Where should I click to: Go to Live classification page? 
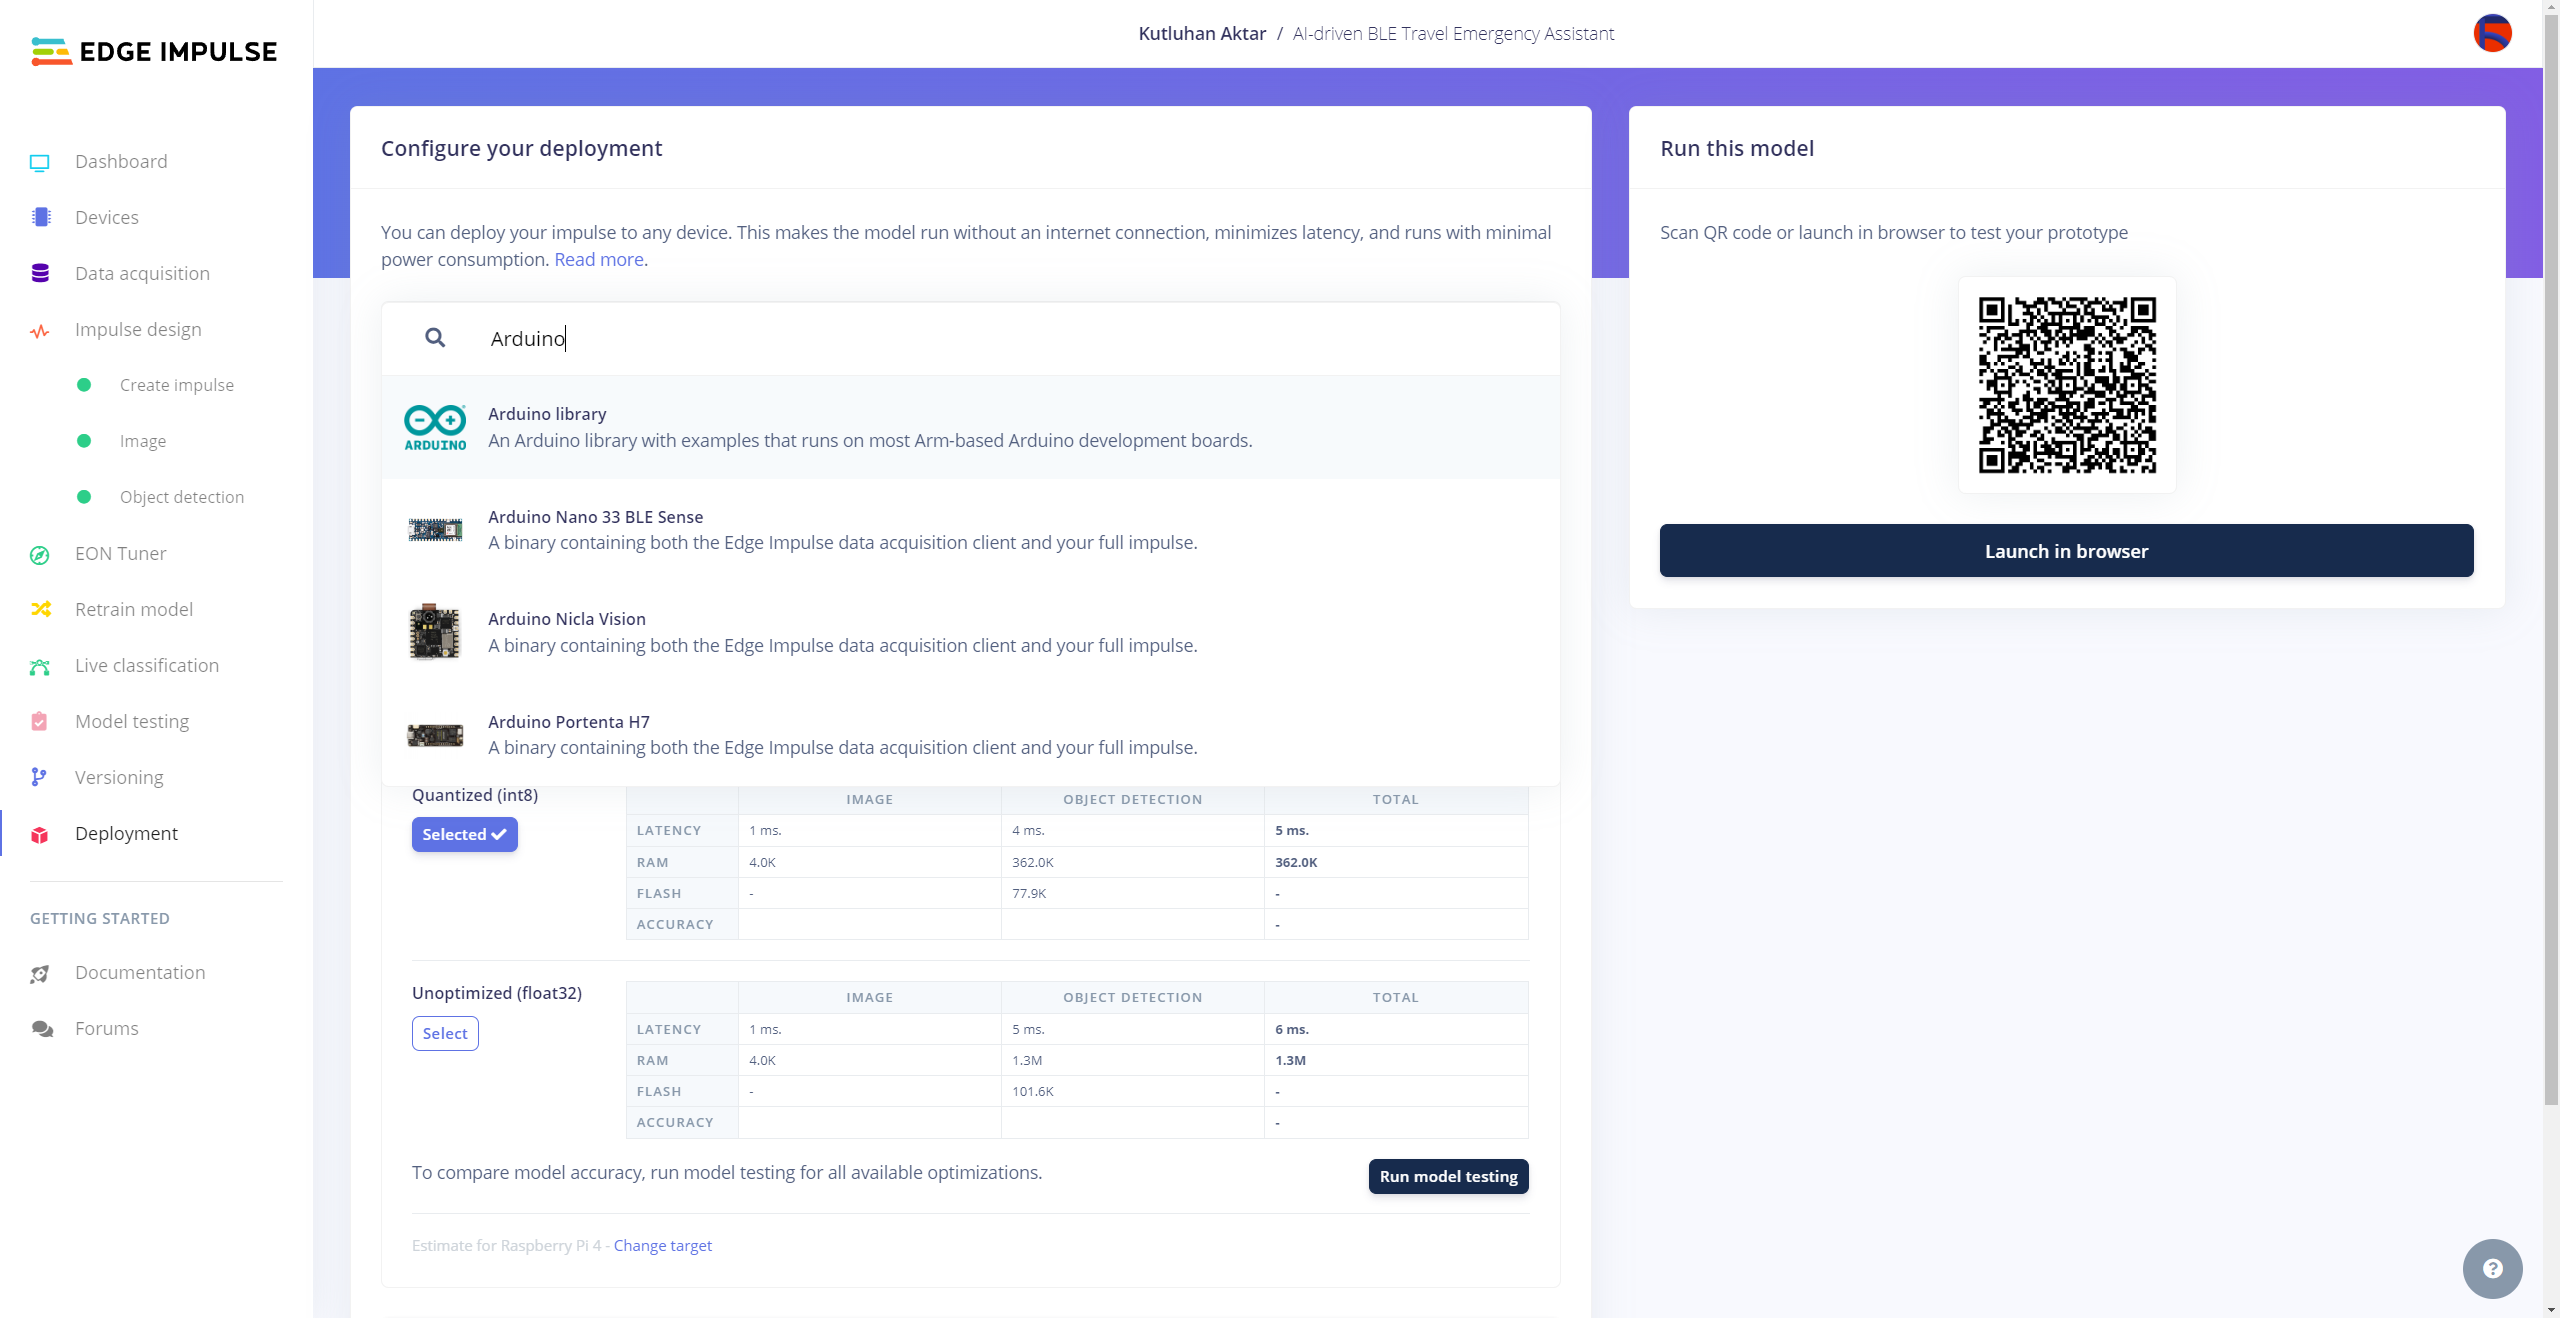click(x=147, y=666)
